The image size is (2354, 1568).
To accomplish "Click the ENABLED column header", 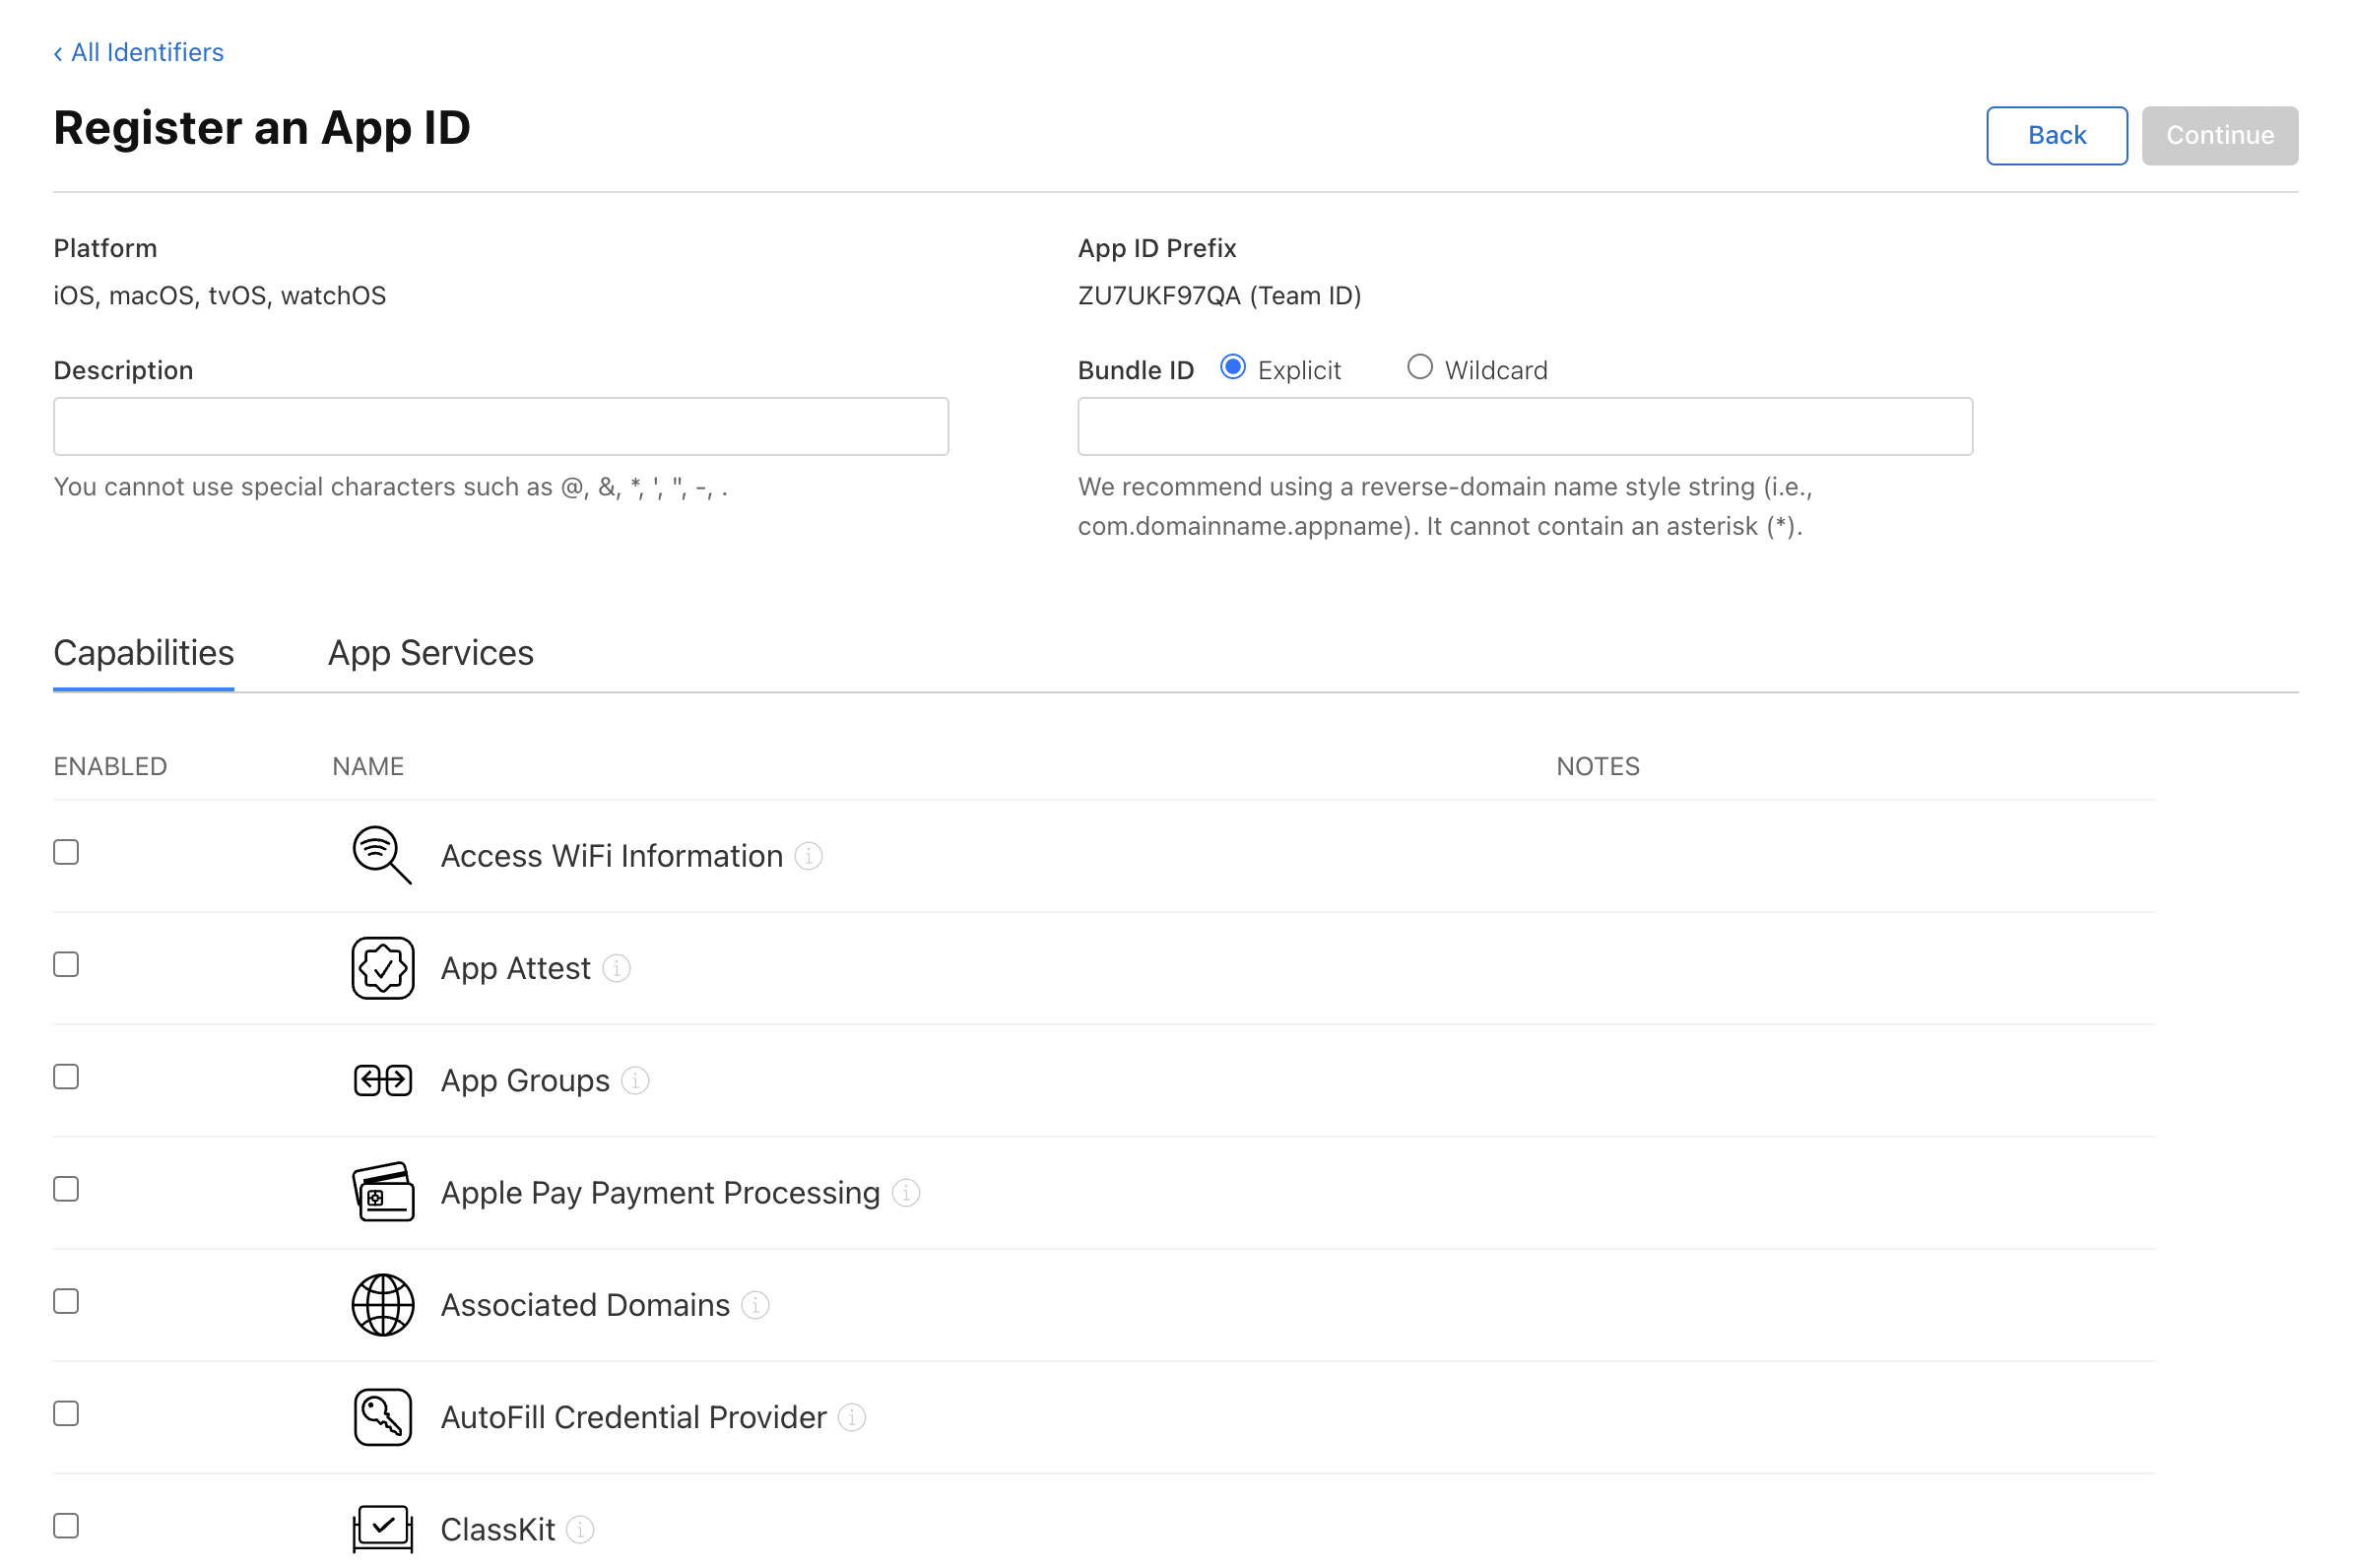I will pyautogui.click(x=110, y=766).
